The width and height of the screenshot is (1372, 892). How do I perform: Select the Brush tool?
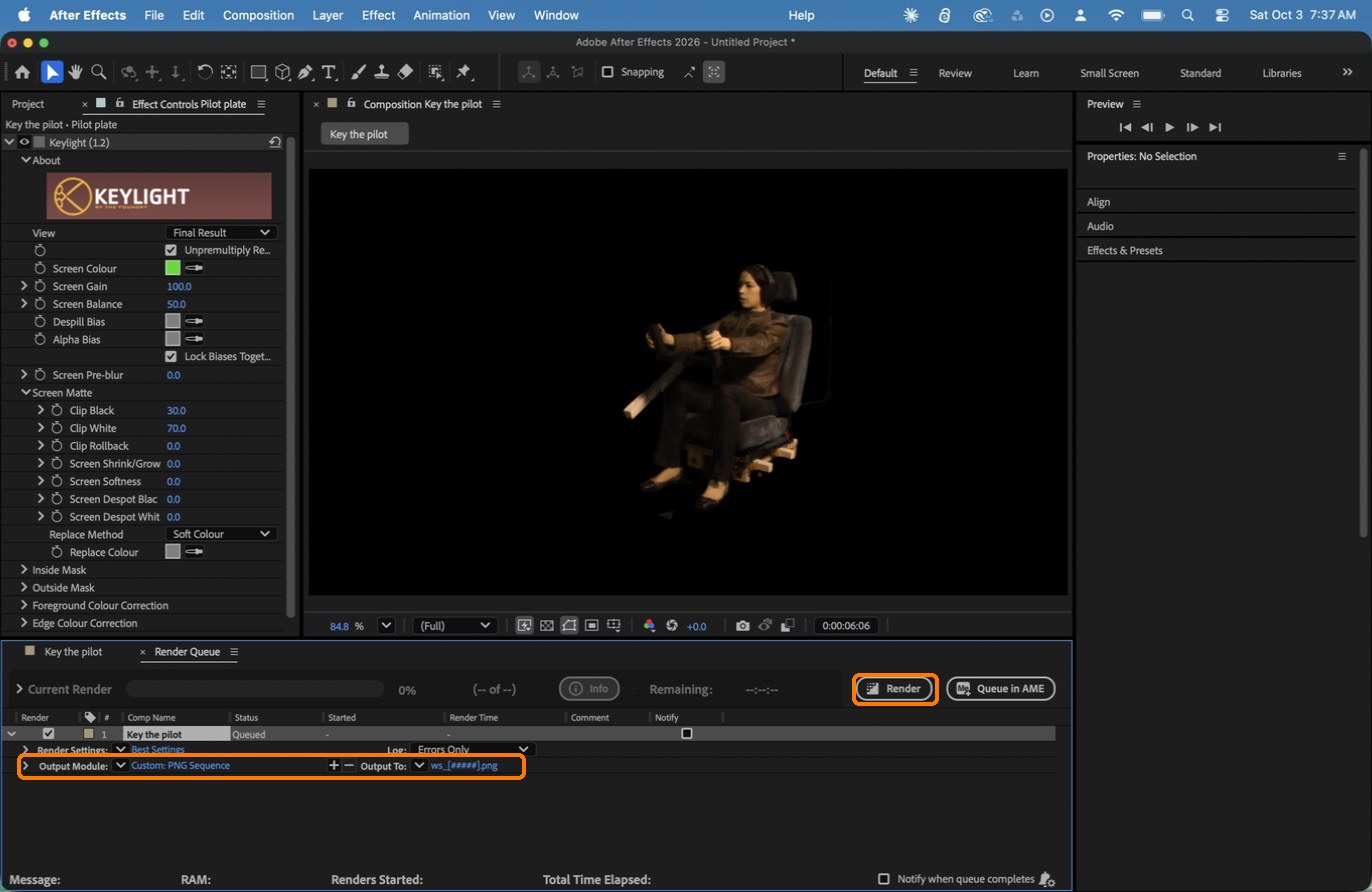358,72
